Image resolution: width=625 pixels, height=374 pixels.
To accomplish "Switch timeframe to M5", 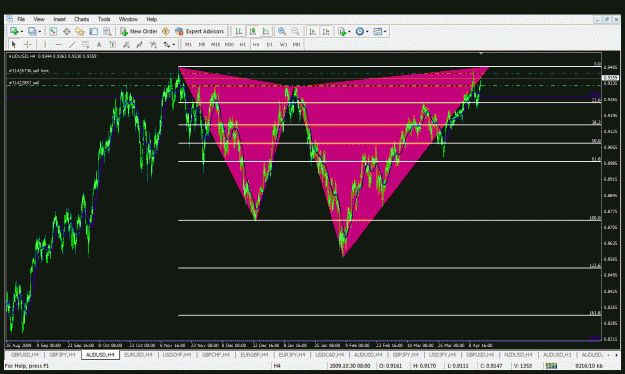I will pos(202,44).
